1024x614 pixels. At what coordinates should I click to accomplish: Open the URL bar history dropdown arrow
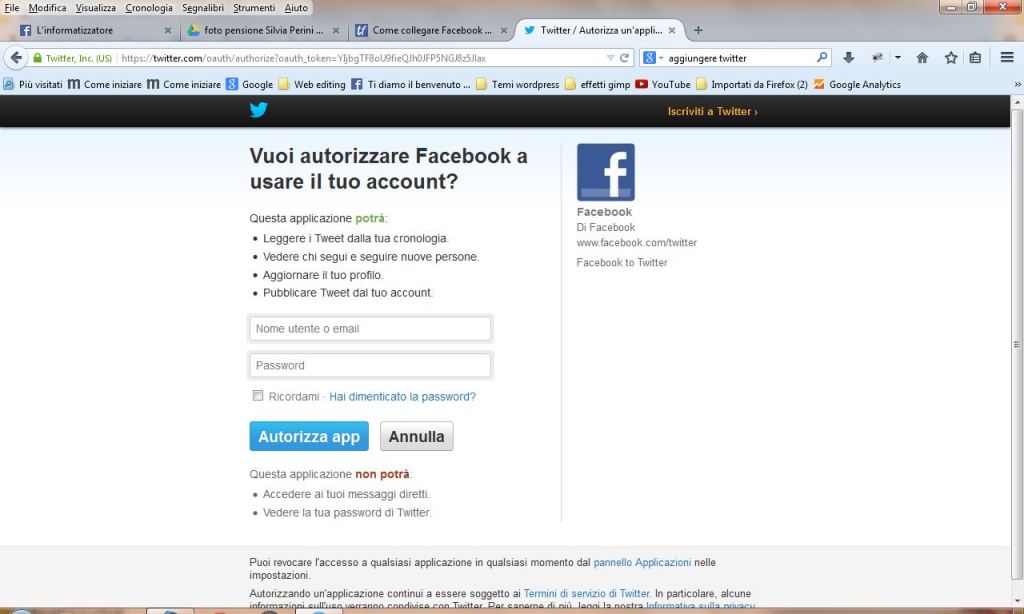pos(610,57)
